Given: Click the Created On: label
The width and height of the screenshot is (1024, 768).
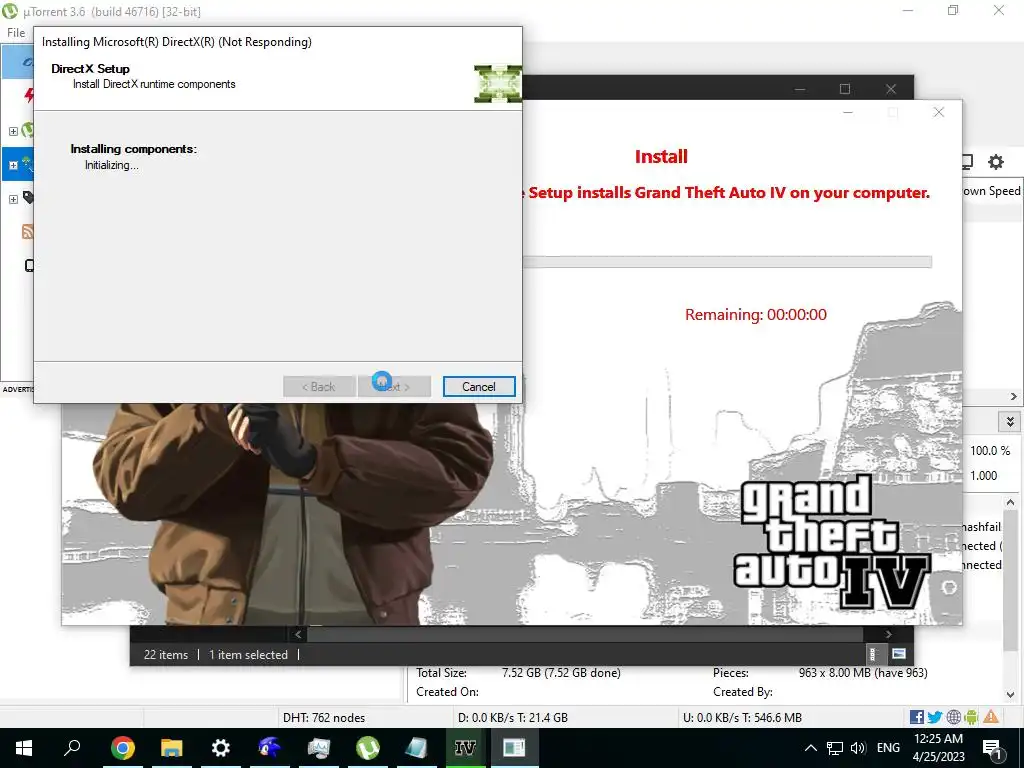Looking at the screenshot, I should point(447,692).
